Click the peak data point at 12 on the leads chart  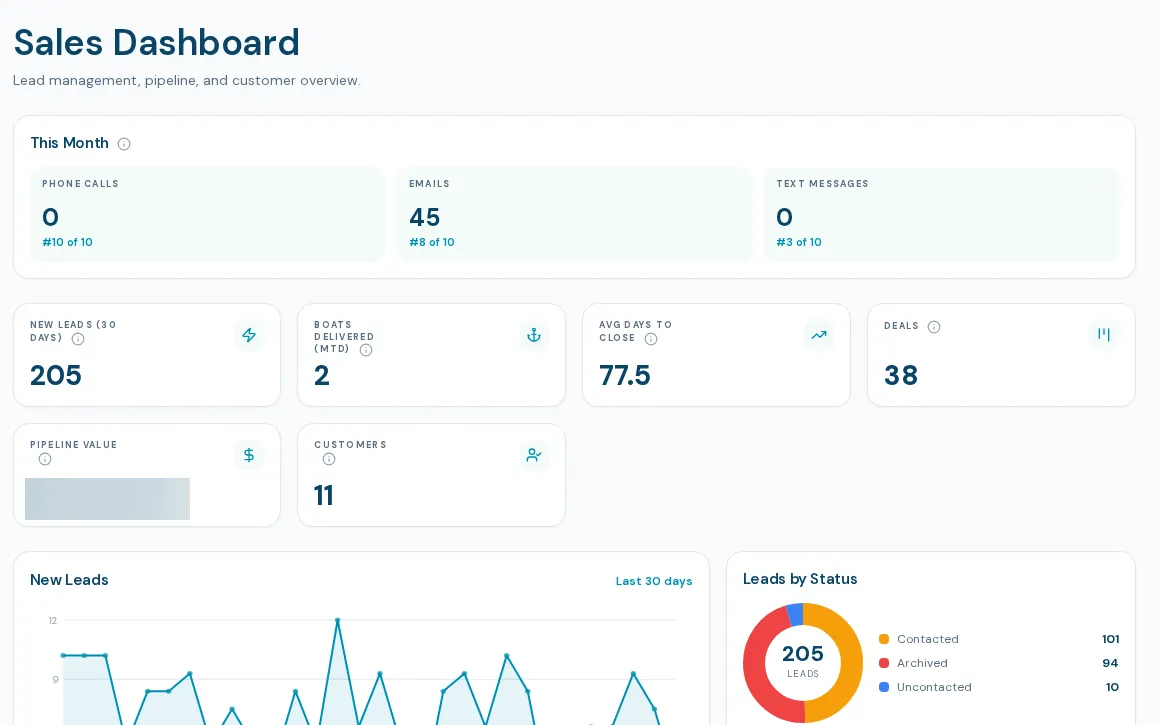(x=337, y=620)
